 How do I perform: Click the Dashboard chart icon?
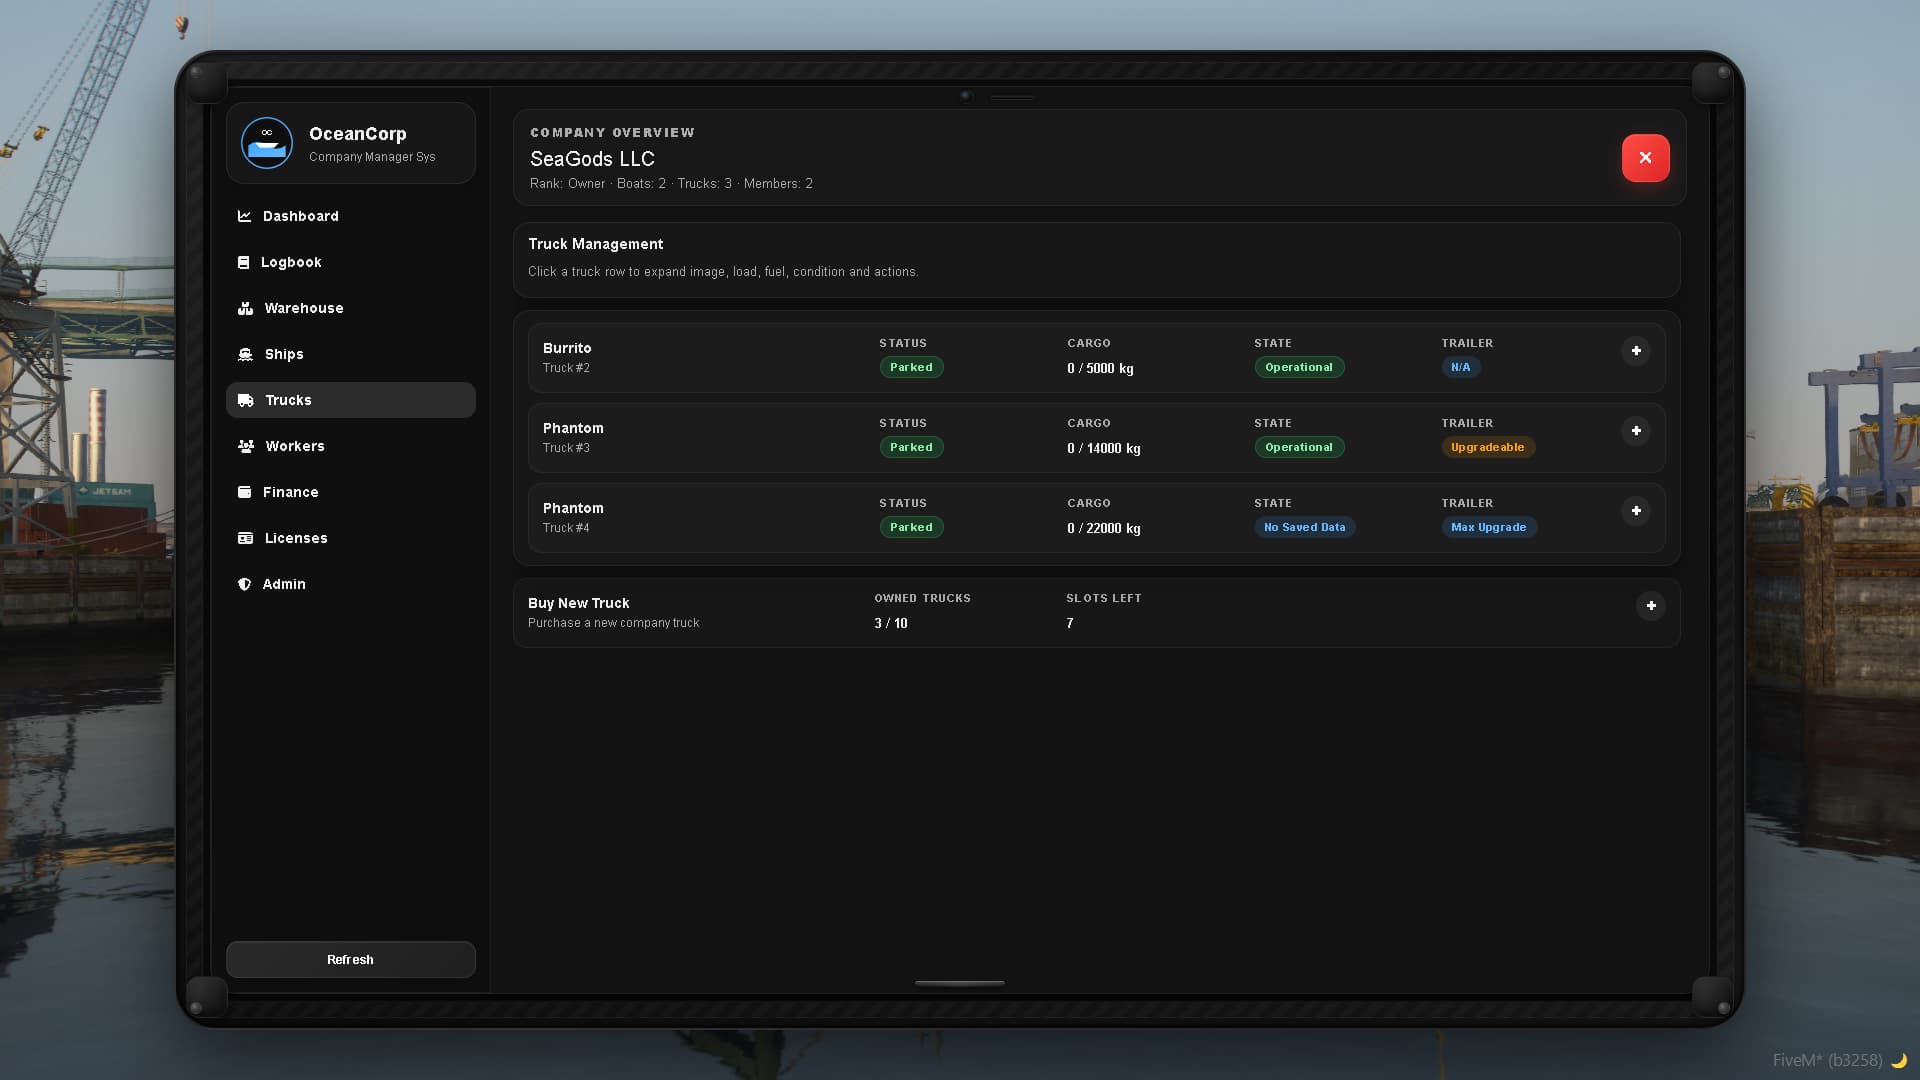tap(244, 216)
